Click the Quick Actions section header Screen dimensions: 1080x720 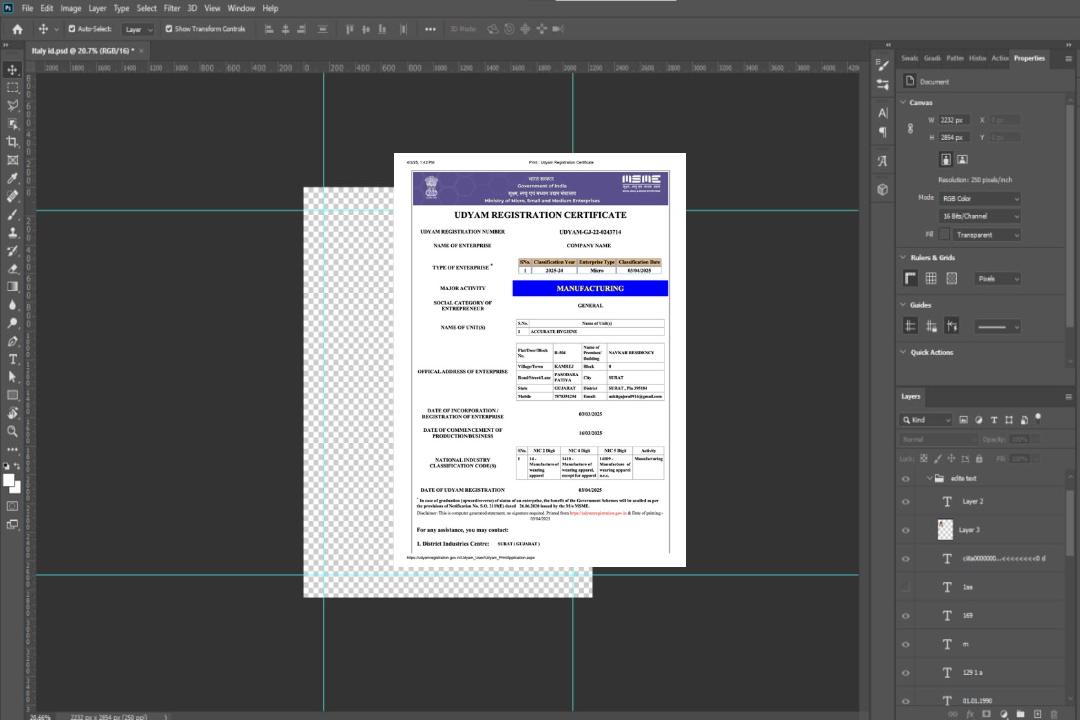point(931,352)
